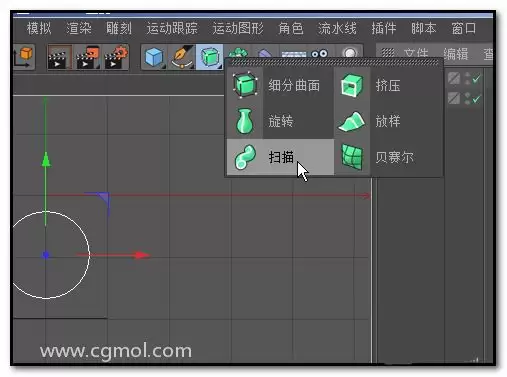Choose the 贝赛尔 bezier surface icon
Screen dimensions: 507x377
352,157
